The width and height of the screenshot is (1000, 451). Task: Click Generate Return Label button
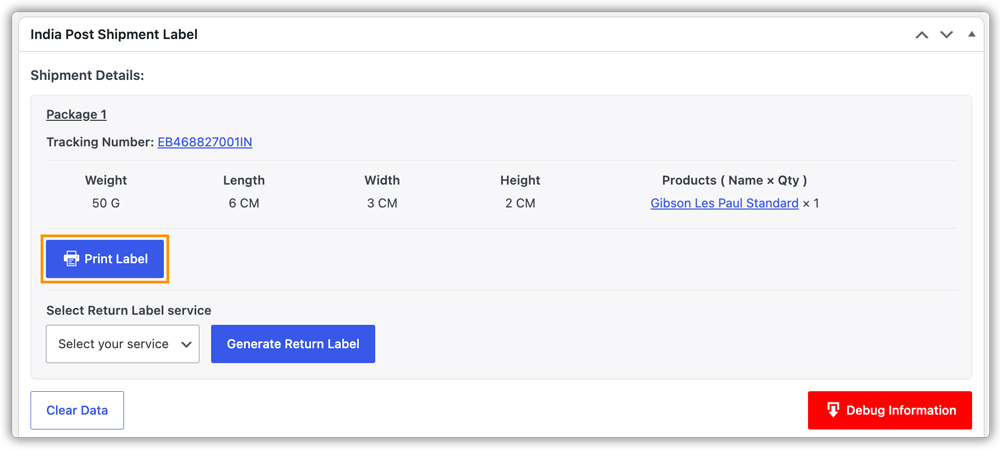click(293, 344)
